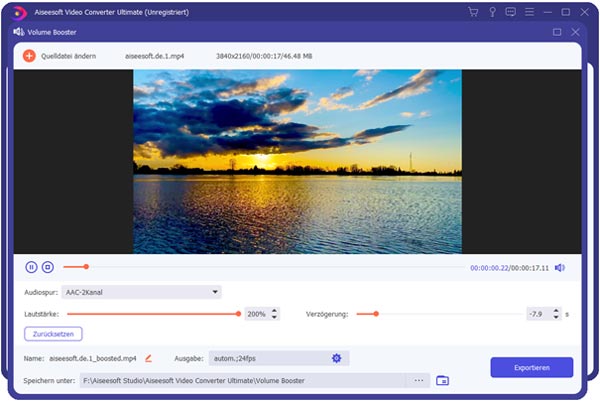The width and height of the screenshot is (600, 401).
Task: Click the video preview image
Action: 297,161
